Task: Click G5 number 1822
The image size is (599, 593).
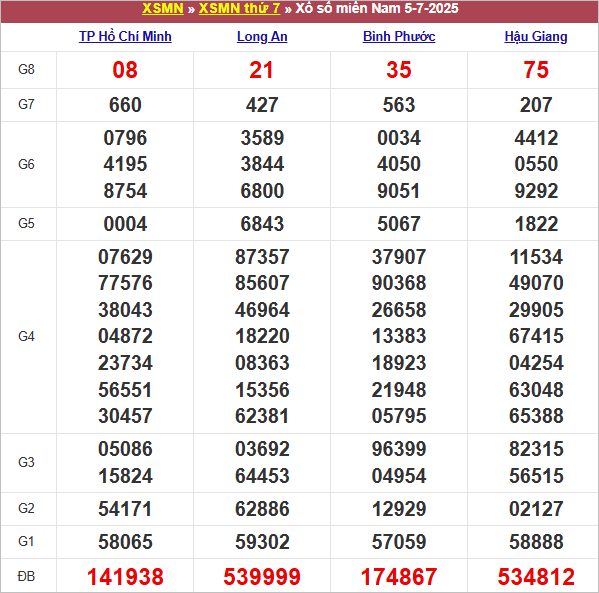Action: [x=536, y=224]
